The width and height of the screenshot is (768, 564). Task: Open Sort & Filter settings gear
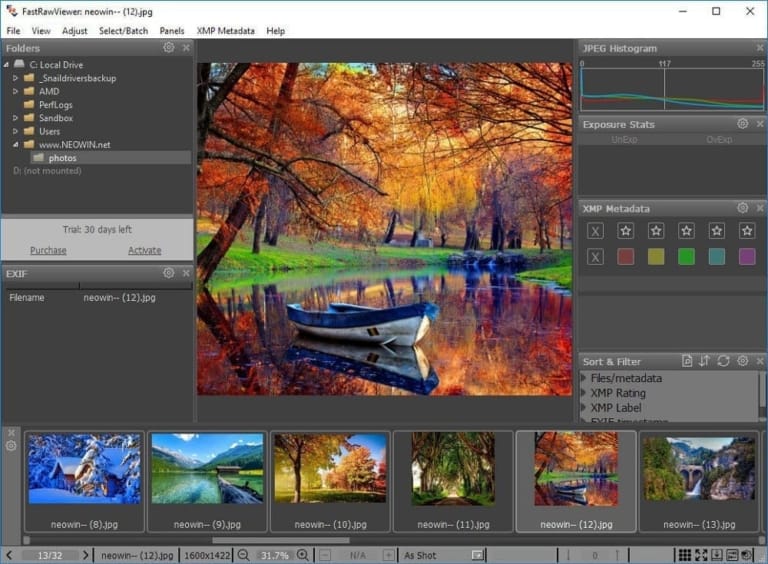[743, 361]
